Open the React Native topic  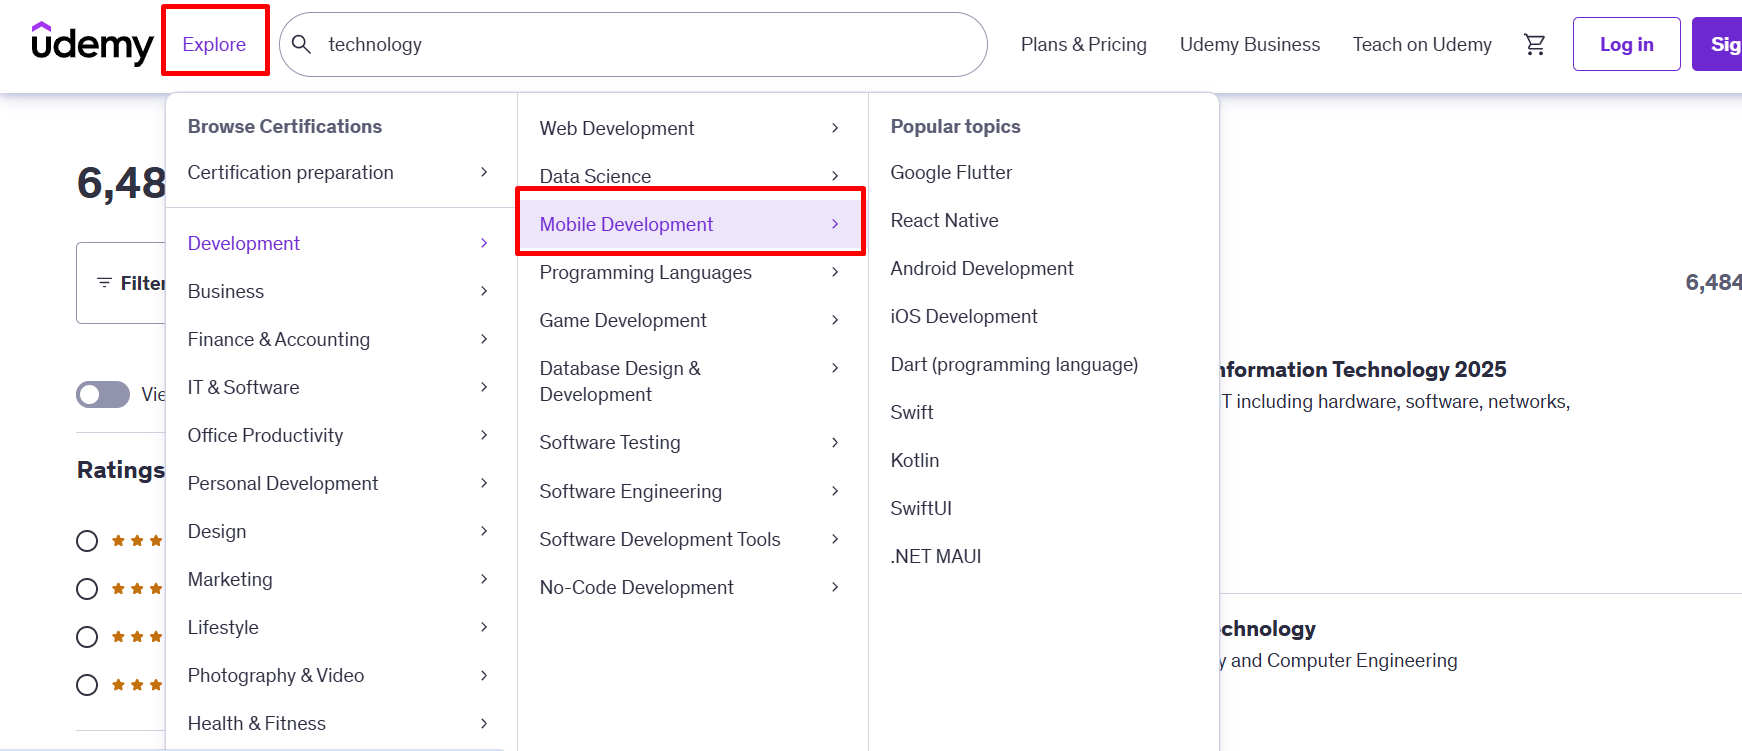945,220
